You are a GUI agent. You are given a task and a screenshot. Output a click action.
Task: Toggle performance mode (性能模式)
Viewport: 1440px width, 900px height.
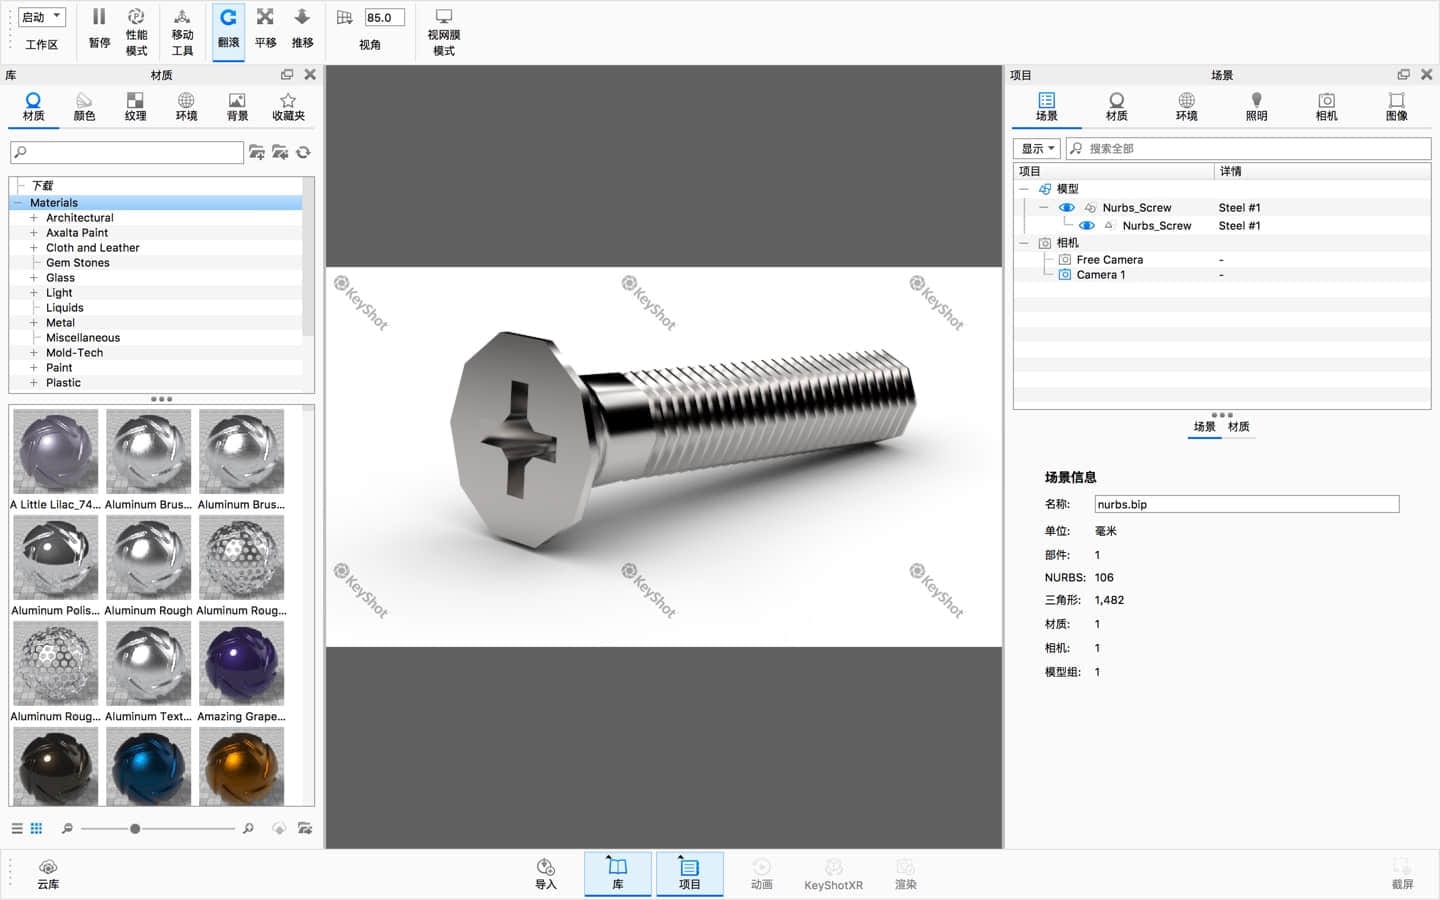136,32
